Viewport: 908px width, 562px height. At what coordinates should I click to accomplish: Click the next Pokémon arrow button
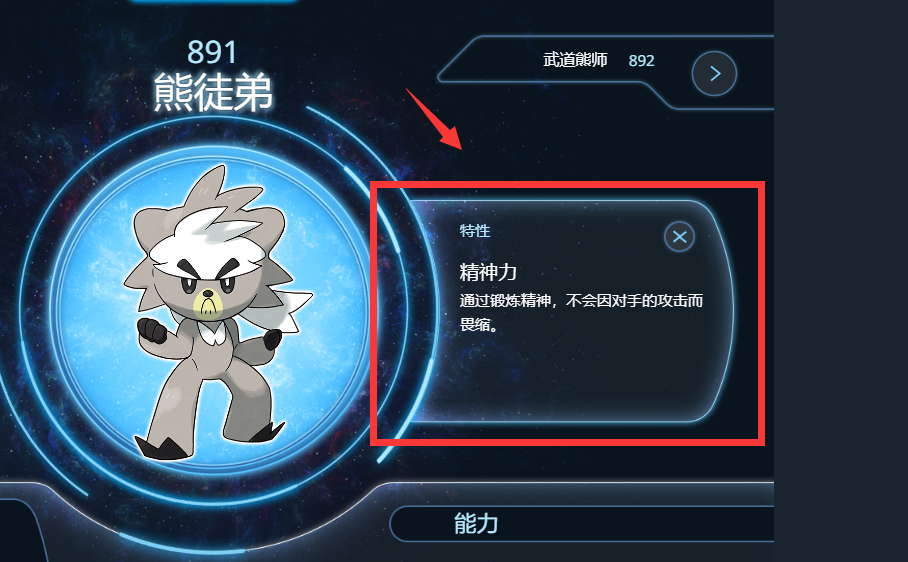coord(714,74)
